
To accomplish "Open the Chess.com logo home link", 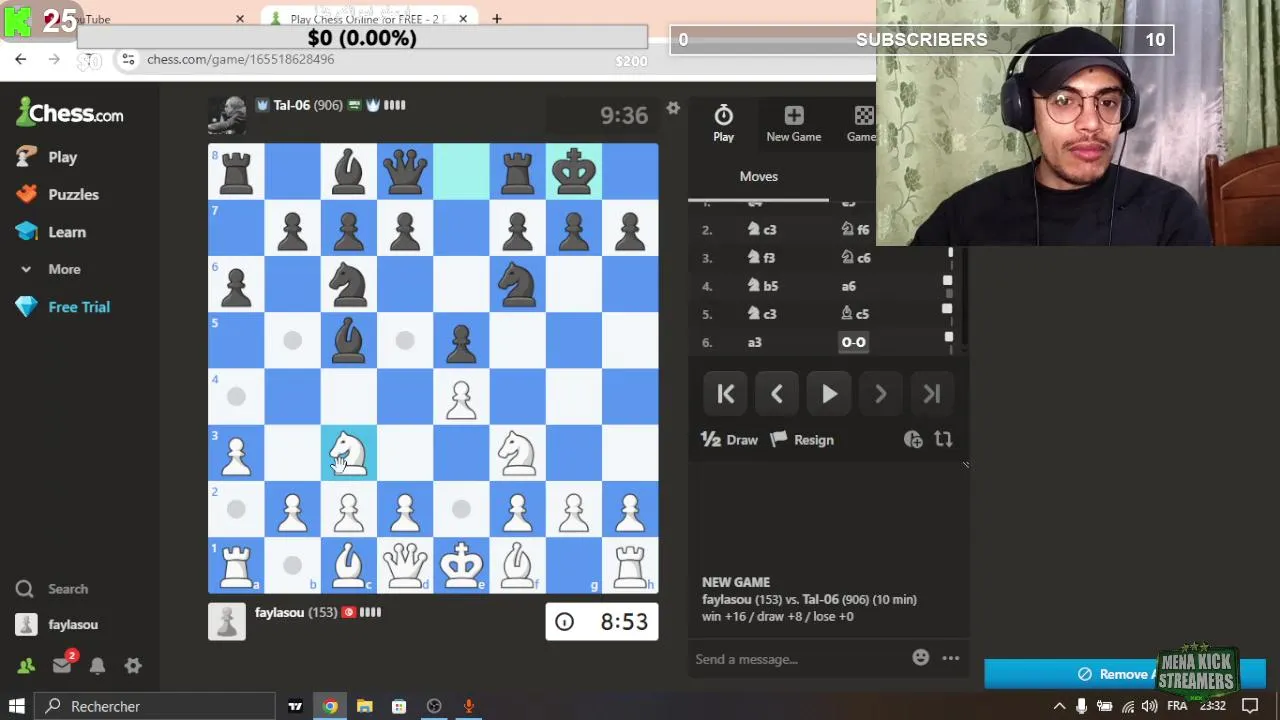I will 70,113.
